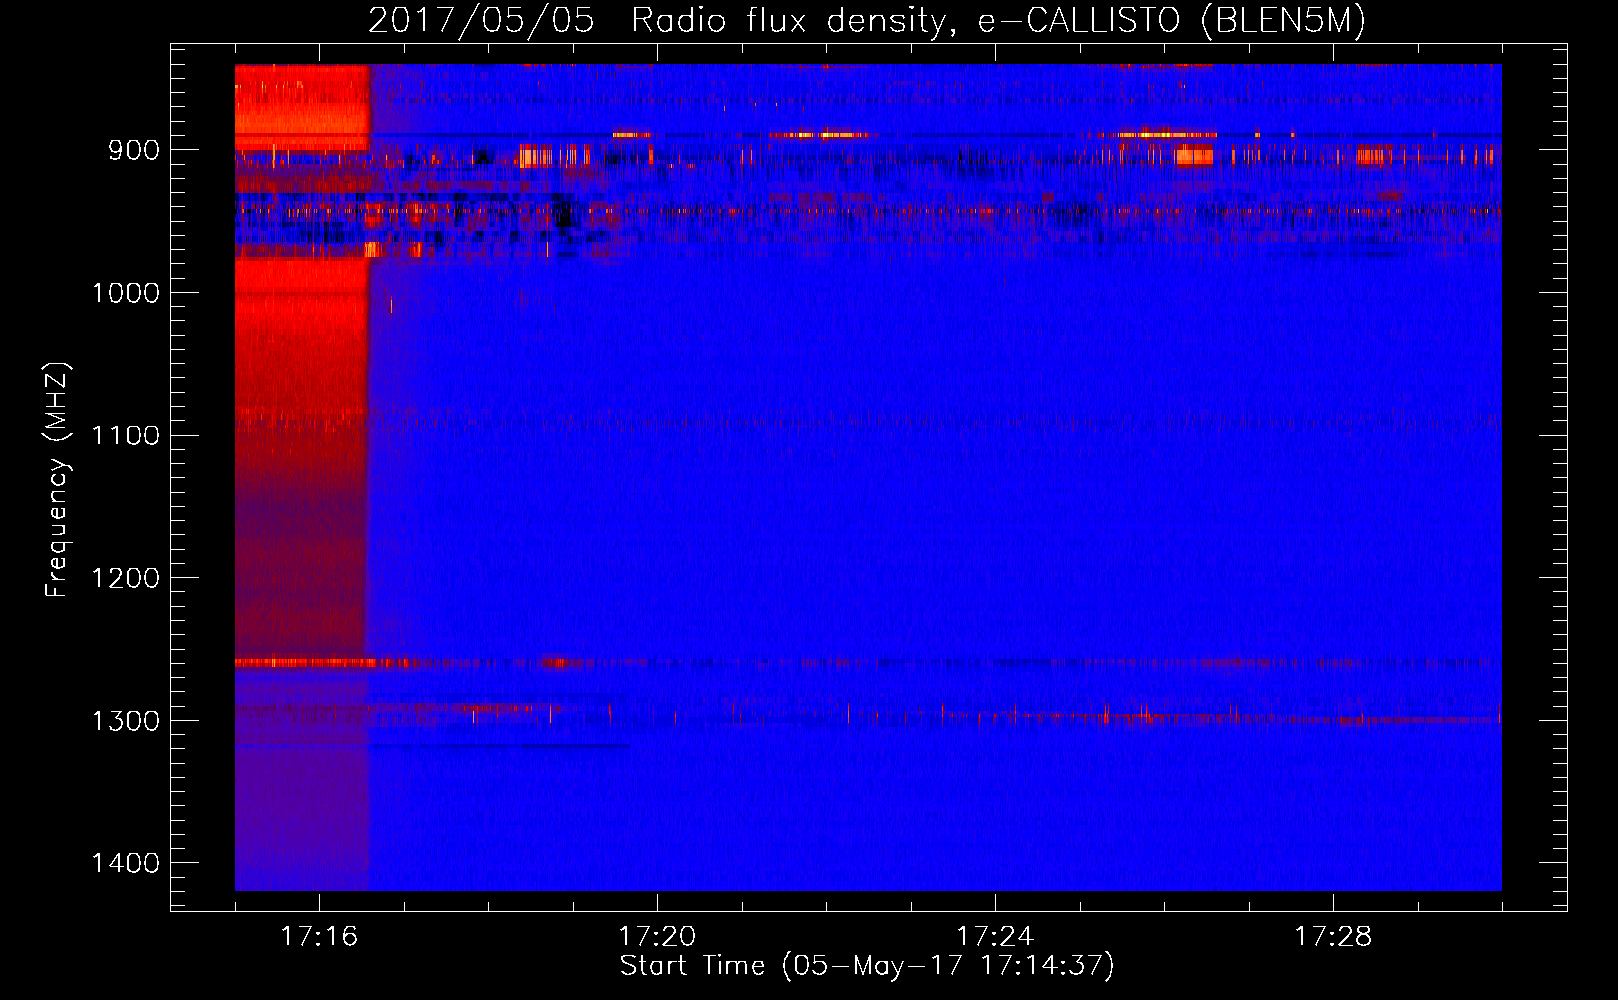
Task: Click the 1100 frequency tick label
Action: [125, 436]
